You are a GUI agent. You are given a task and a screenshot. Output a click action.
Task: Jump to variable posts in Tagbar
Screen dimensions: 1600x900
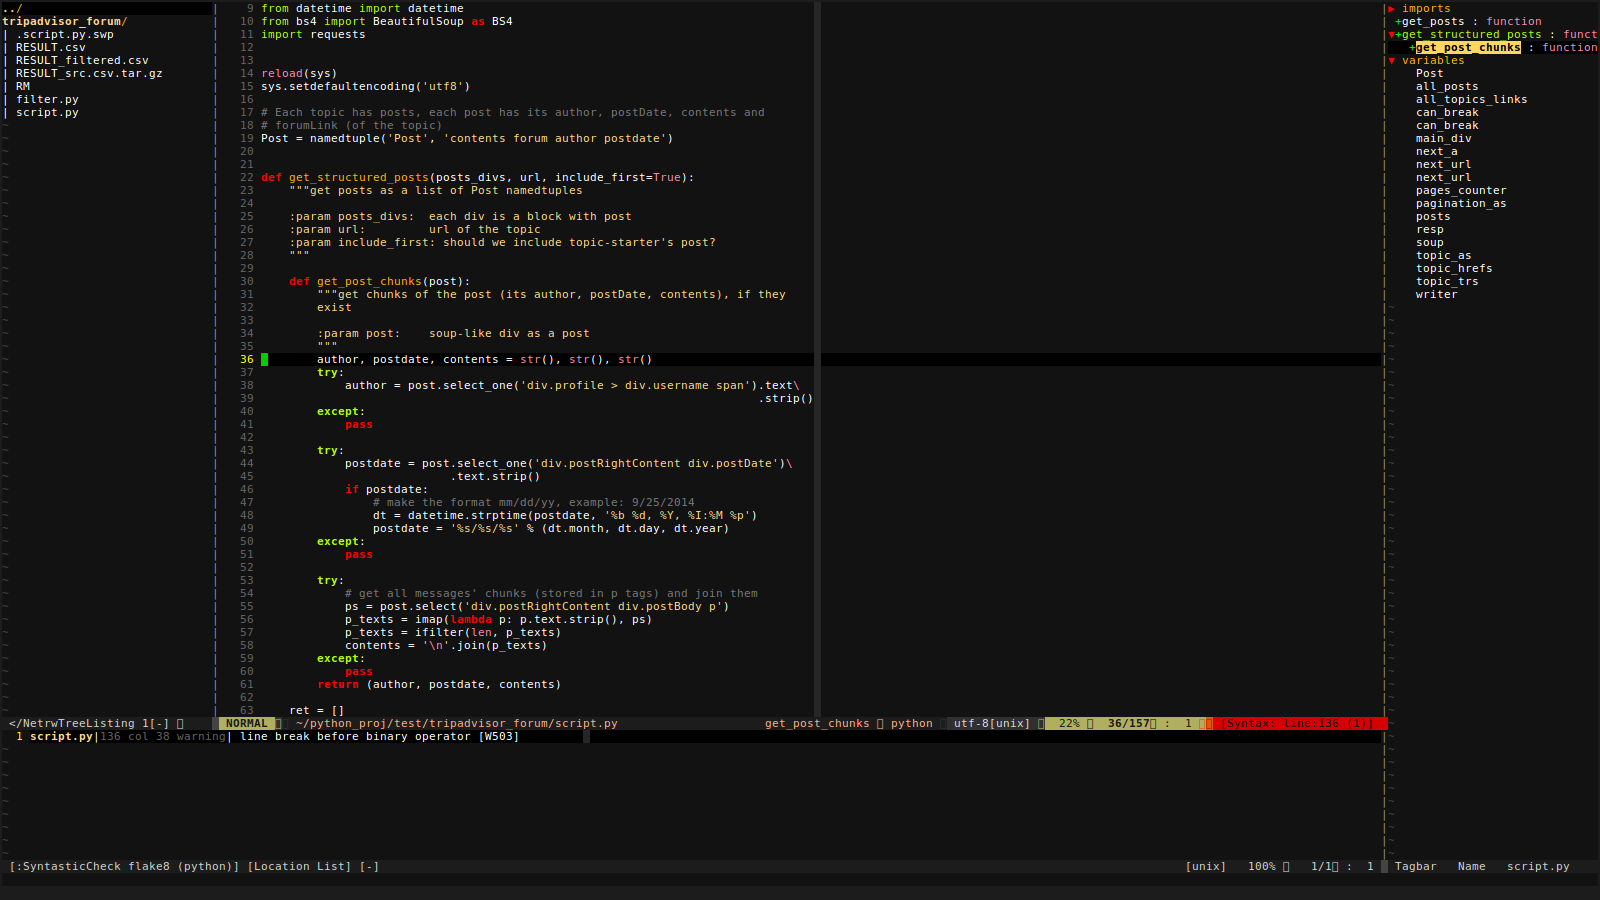pyautogui.click(x=1433, y=216)
